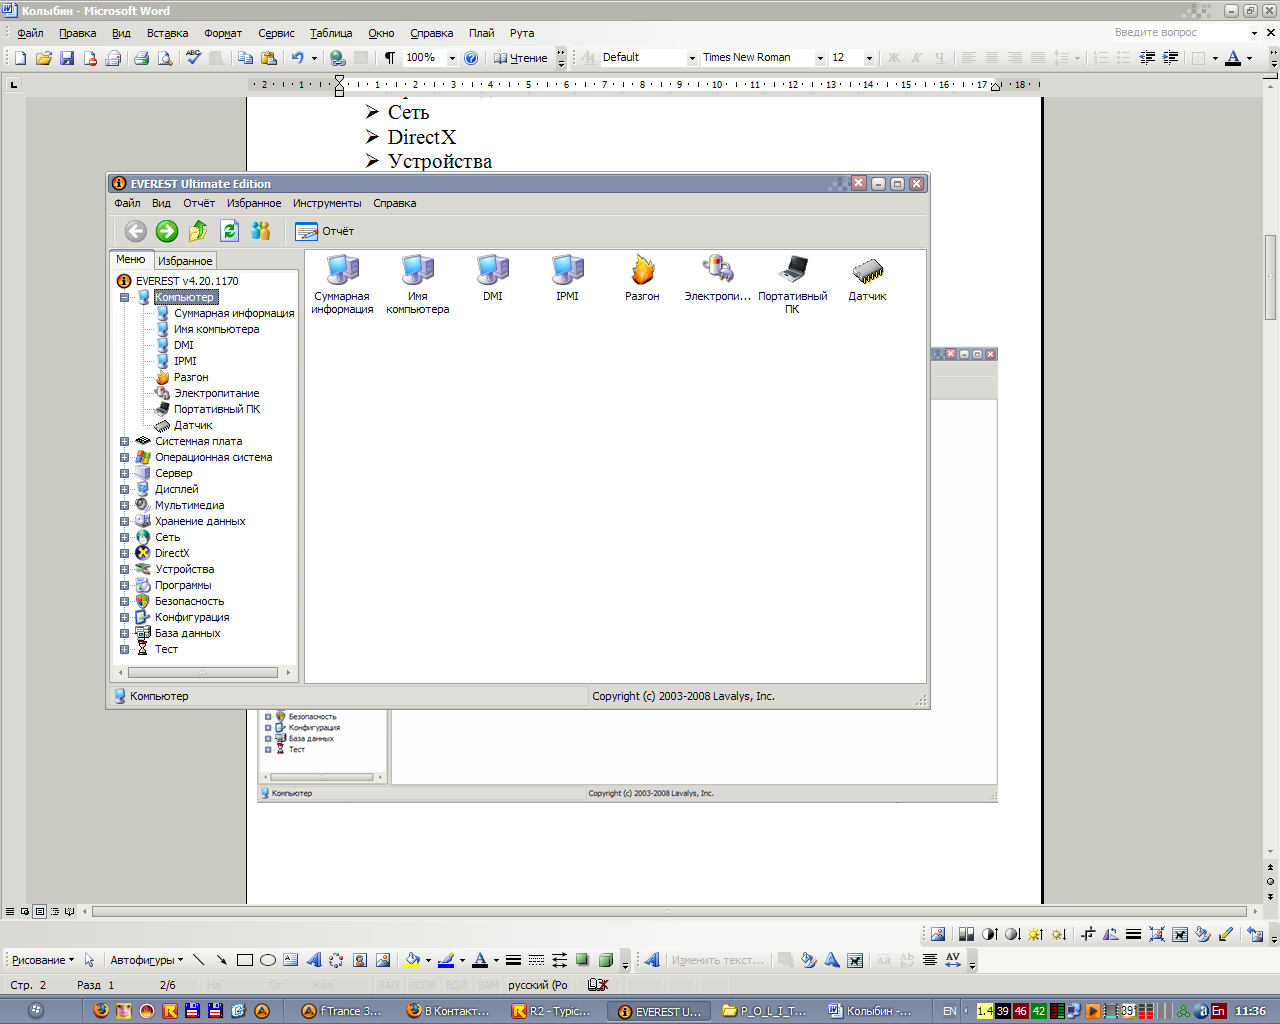
Task: Click the EVEREST Back arrow button
Action: 136,231
